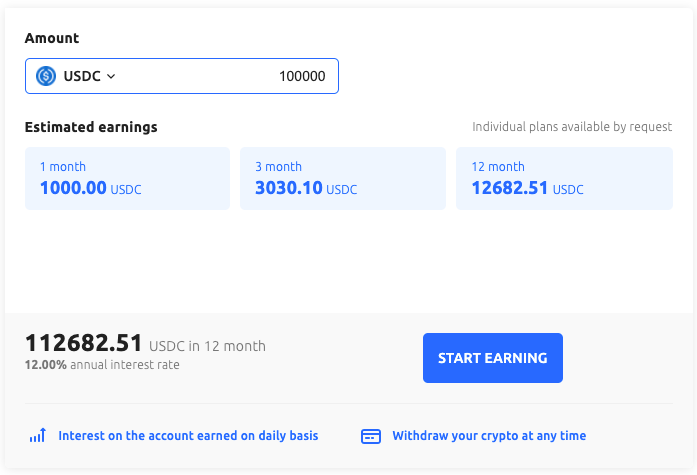Select the 12 month plan label

click(498, 167)
